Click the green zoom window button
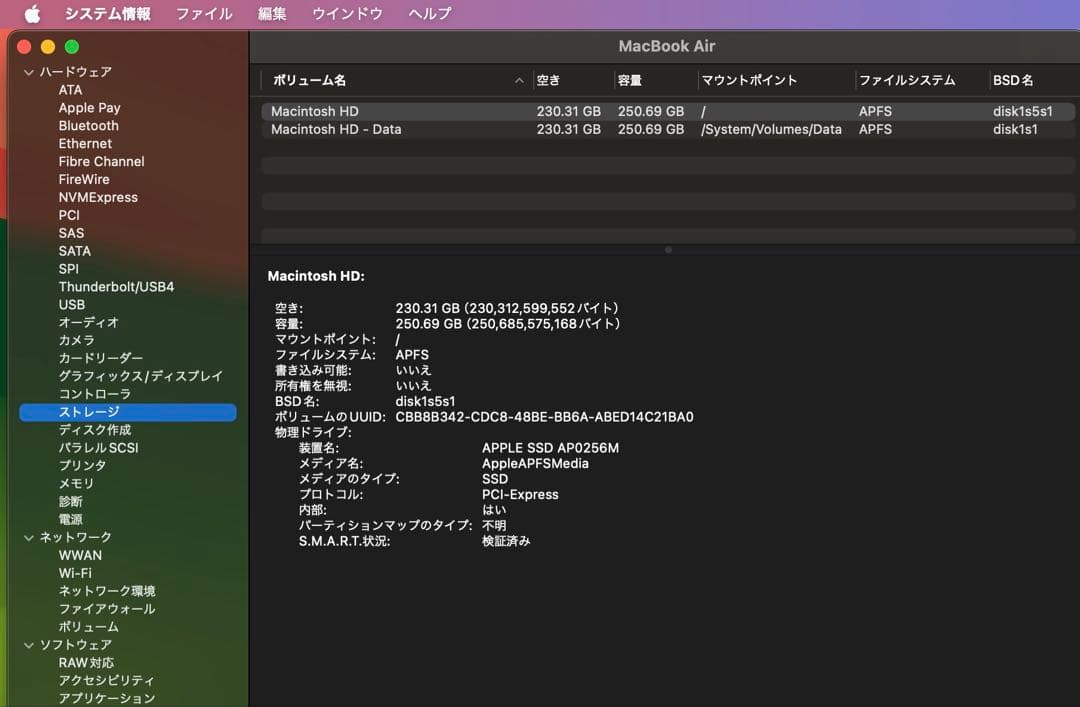The image size is (1080, 707). (72, 47)
